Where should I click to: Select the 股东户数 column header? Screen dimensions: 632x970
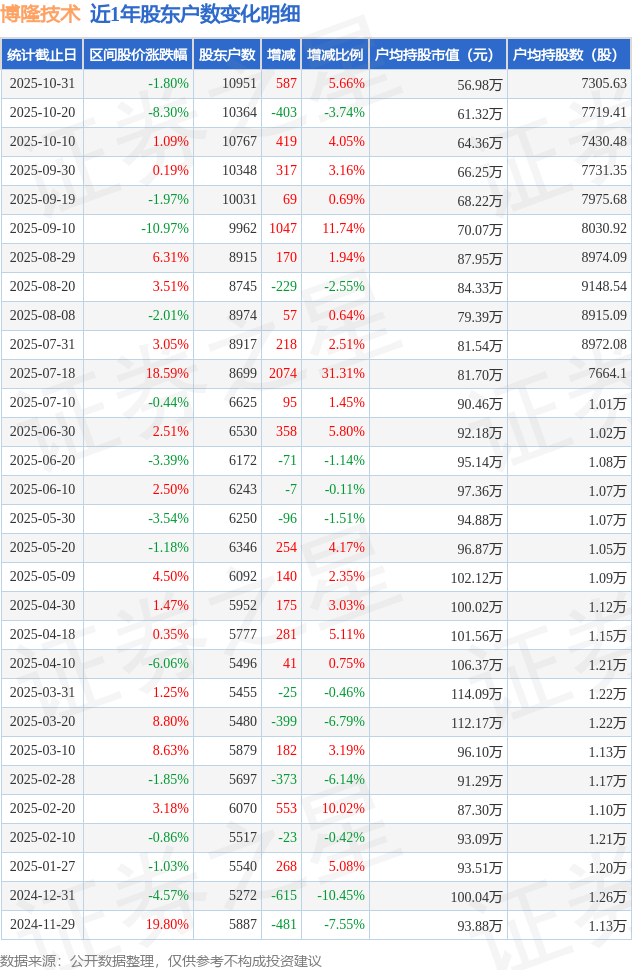227,55
